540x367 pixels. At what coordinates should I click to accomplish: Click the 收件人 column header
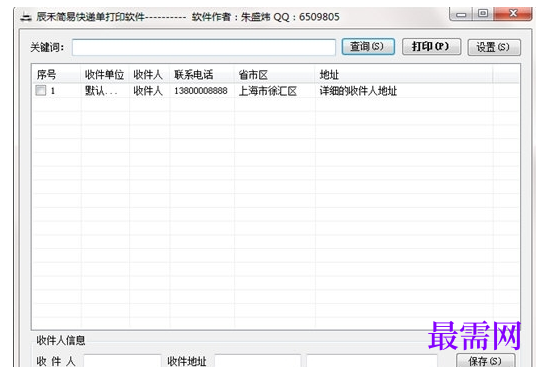[x=149, y=74]
